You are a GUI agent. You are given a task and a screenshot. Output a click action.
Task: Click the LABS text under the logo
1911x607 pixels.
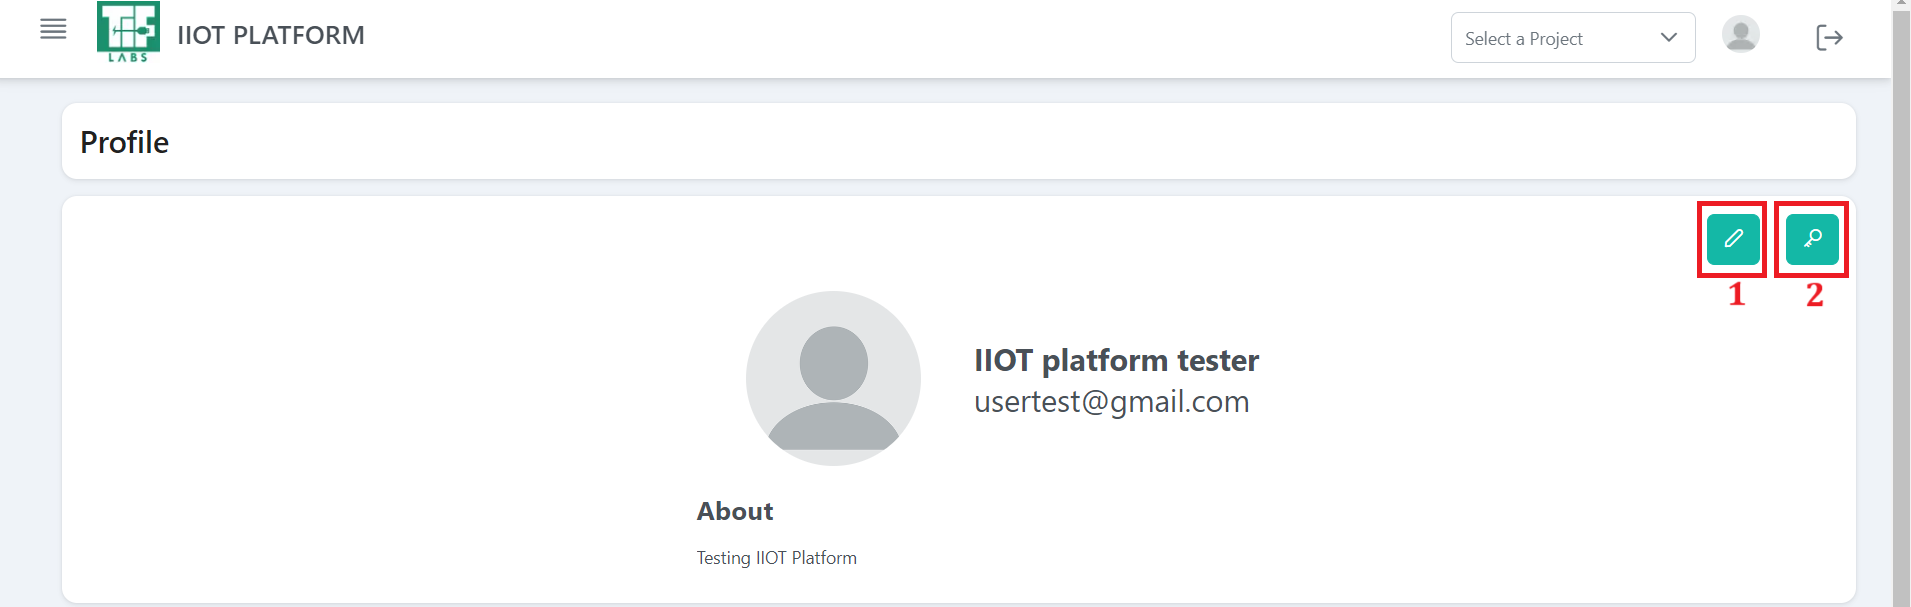tap(128, 58)
